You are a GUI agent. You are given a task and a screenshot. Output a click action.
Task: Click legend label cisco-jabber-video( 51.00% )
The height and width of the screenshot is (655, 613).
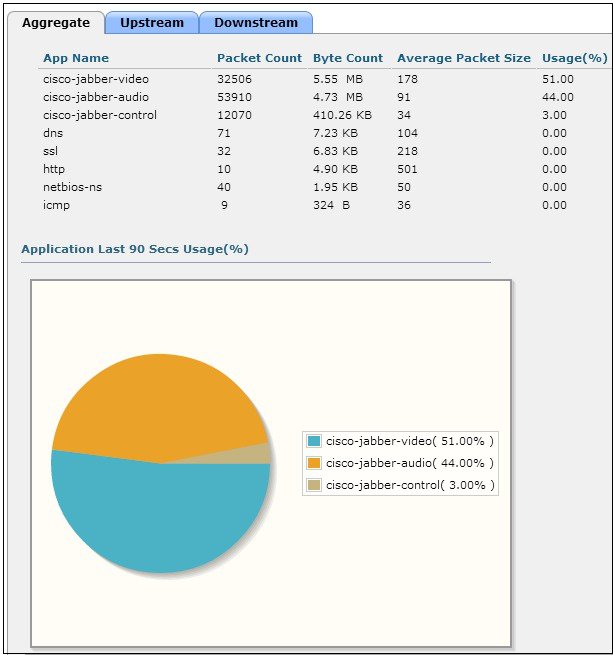pos(410,441)
